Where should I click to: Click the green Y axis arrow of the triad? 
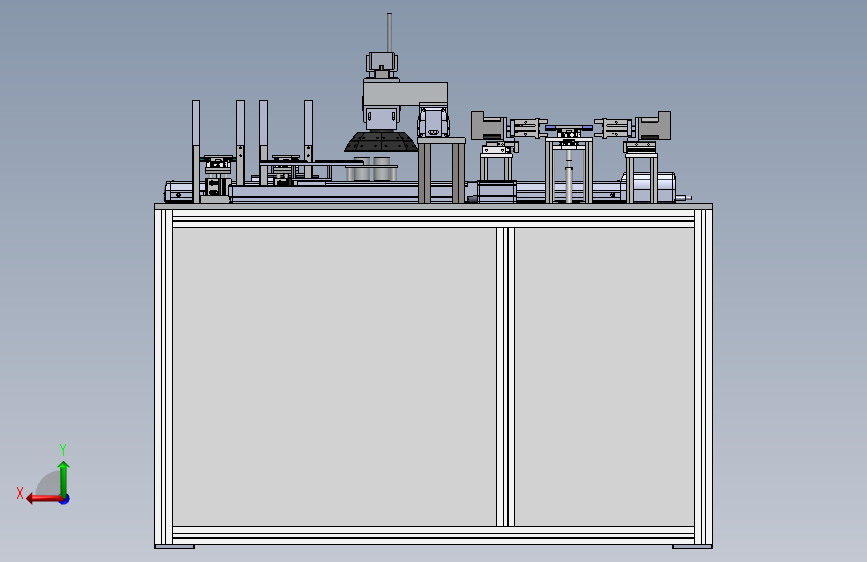[x=64, y=478]
